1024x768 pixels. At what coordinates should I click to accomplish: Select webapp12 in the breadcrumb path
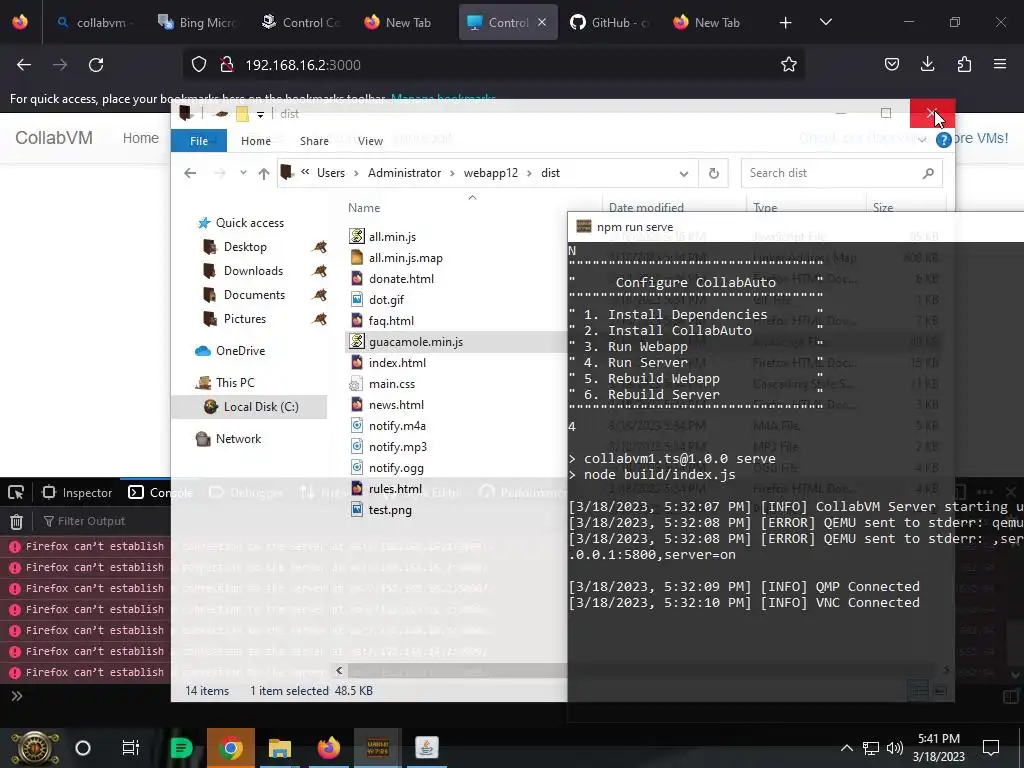[x=490, y=173]
